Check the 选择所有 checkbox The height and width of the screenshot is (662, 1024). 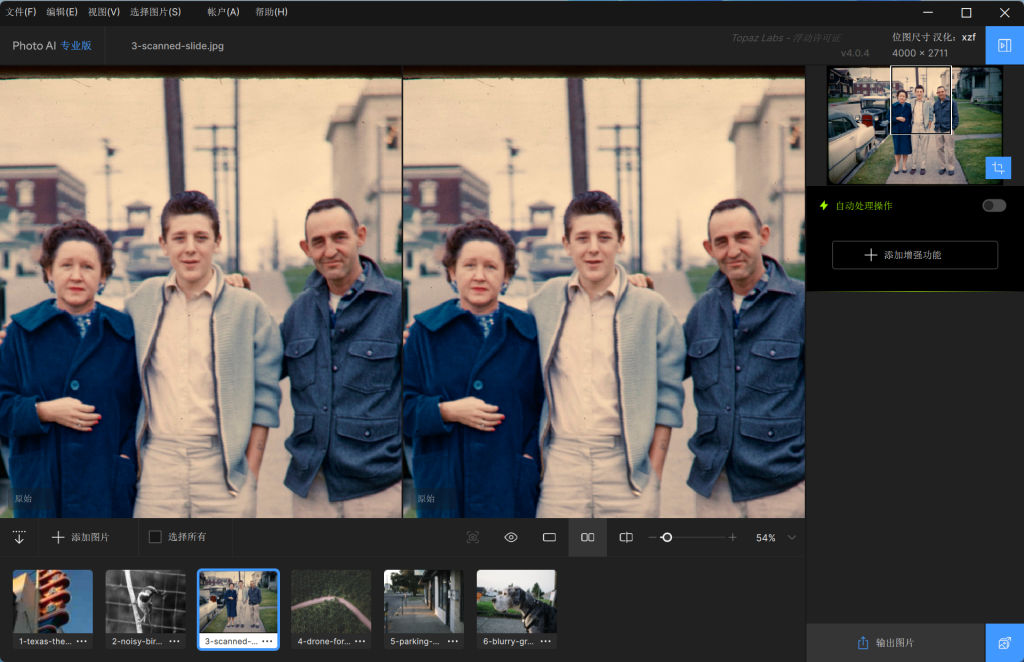tap(155, 537)
